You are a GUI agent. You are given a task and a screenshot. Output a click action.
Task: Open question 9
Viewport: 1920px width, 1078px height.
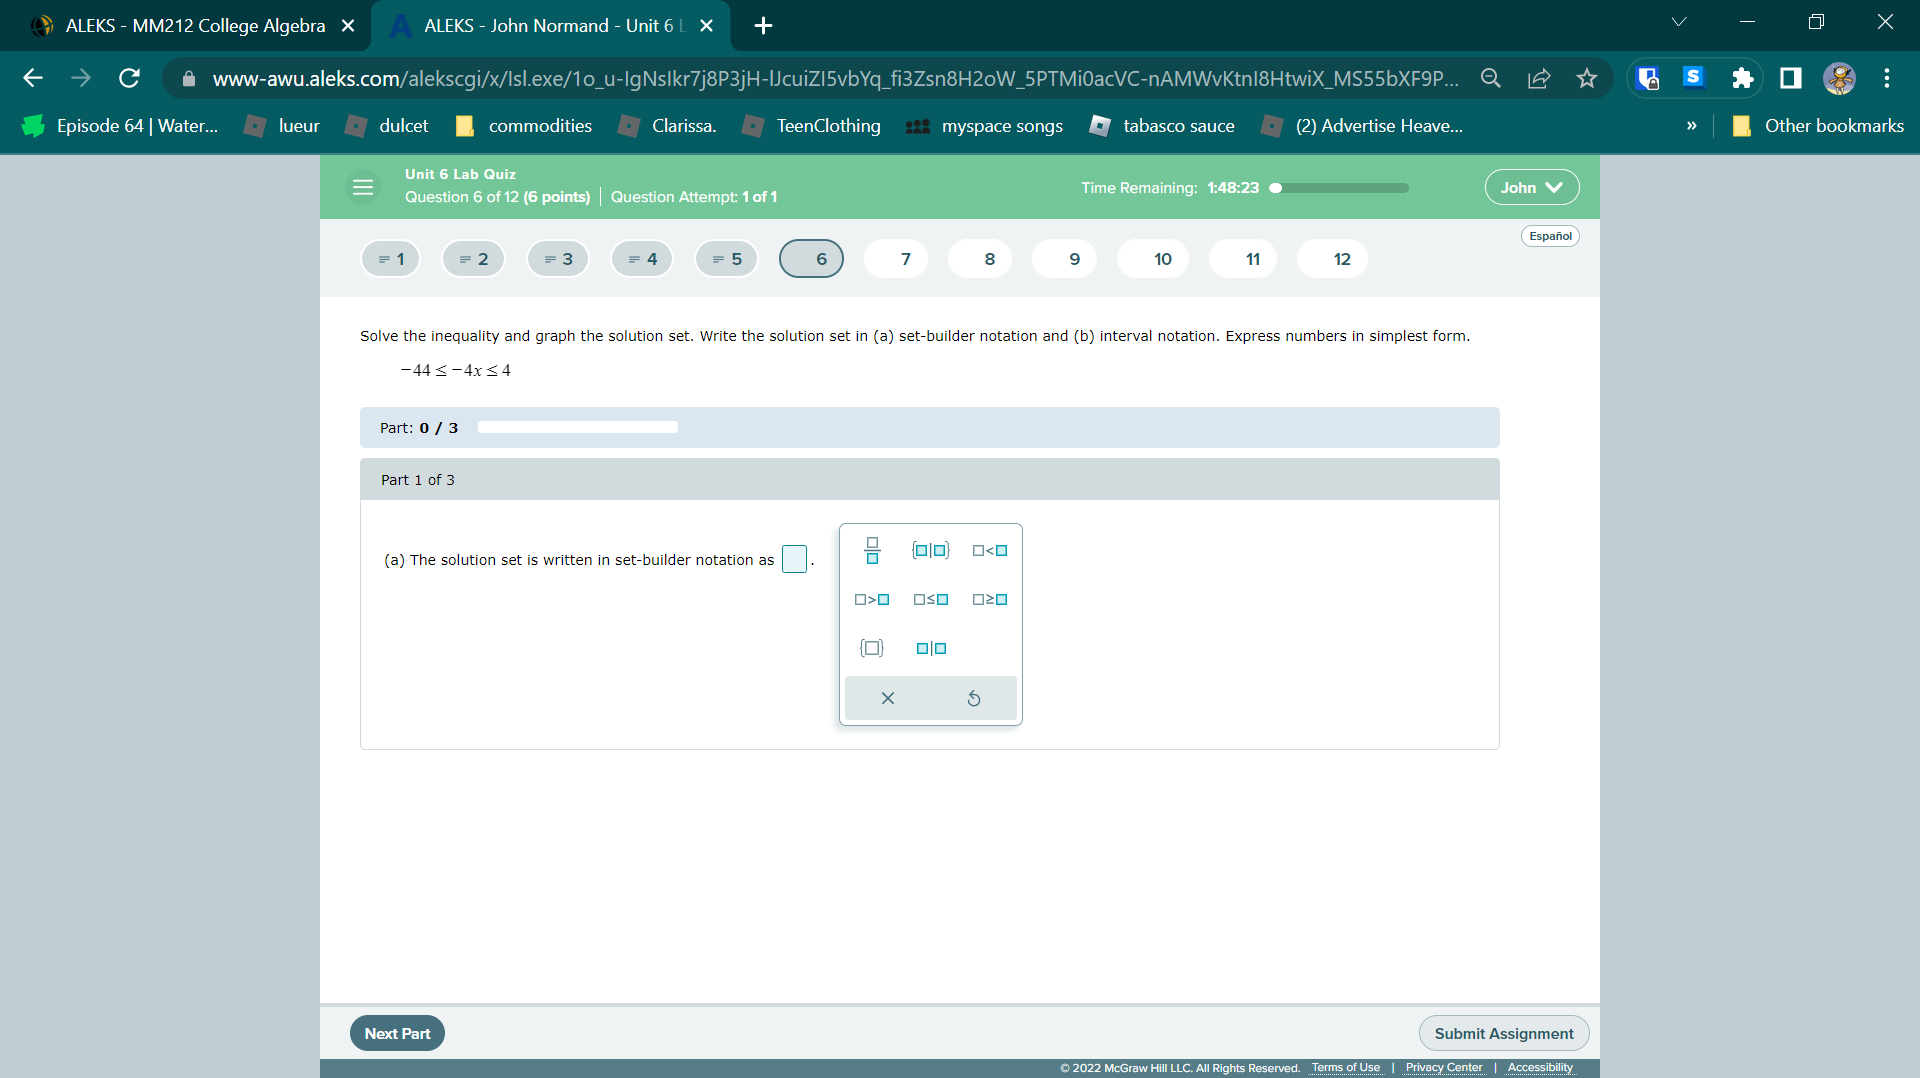(1064, 259)
